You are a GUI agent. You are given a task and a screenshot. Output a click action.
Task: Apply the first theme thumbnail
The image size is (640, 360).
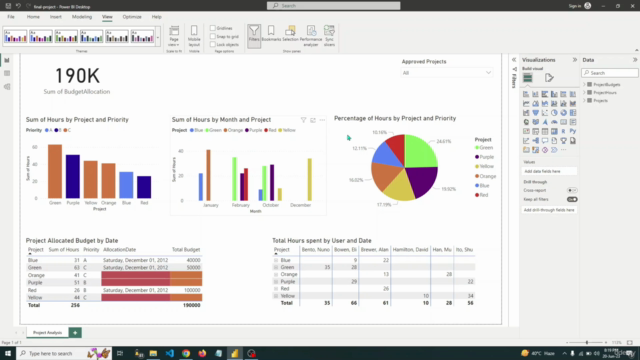coord(16,36)
